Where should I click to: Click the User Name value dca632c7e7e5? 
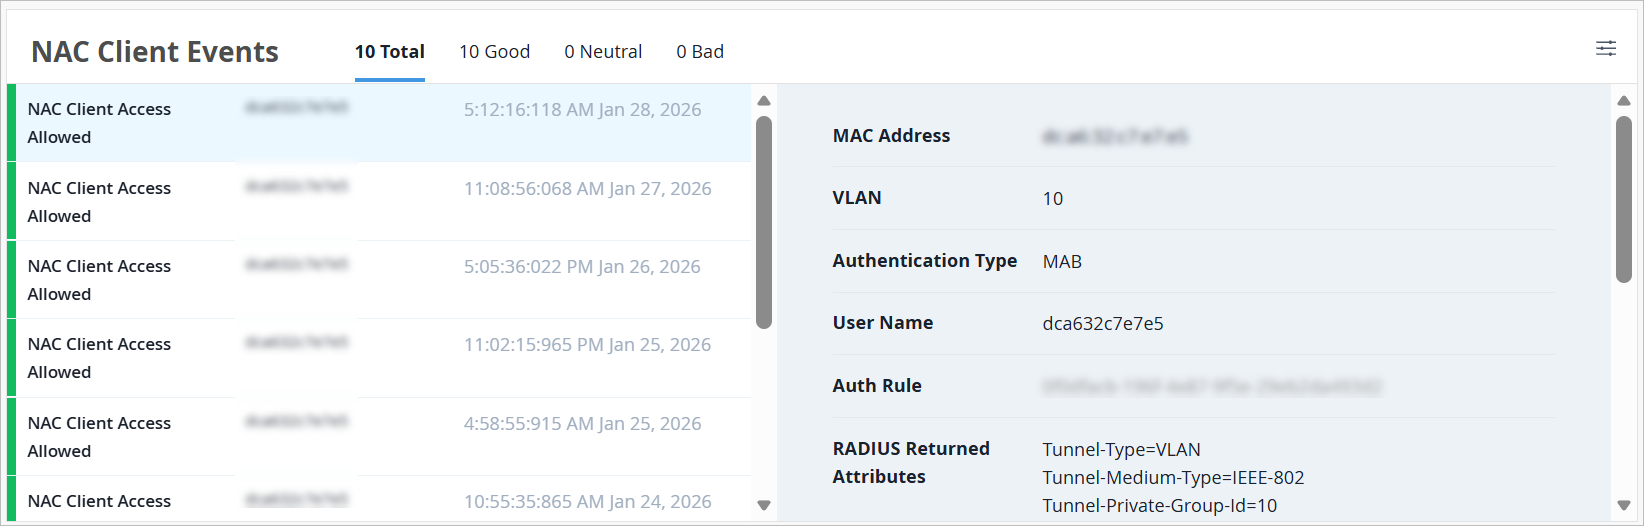tap(1103, 324)
